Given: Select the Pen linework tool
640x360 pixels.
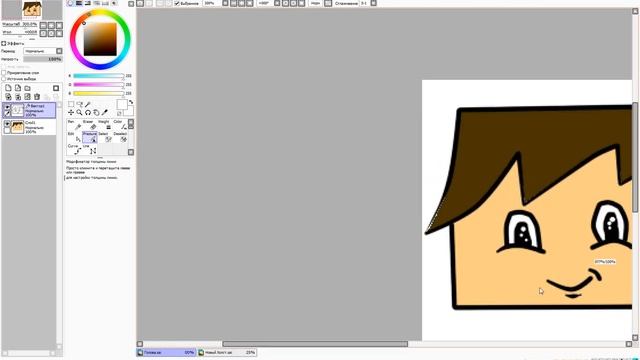Looking at the screenshot, I should pyautogui.click(x=74, y=124).
